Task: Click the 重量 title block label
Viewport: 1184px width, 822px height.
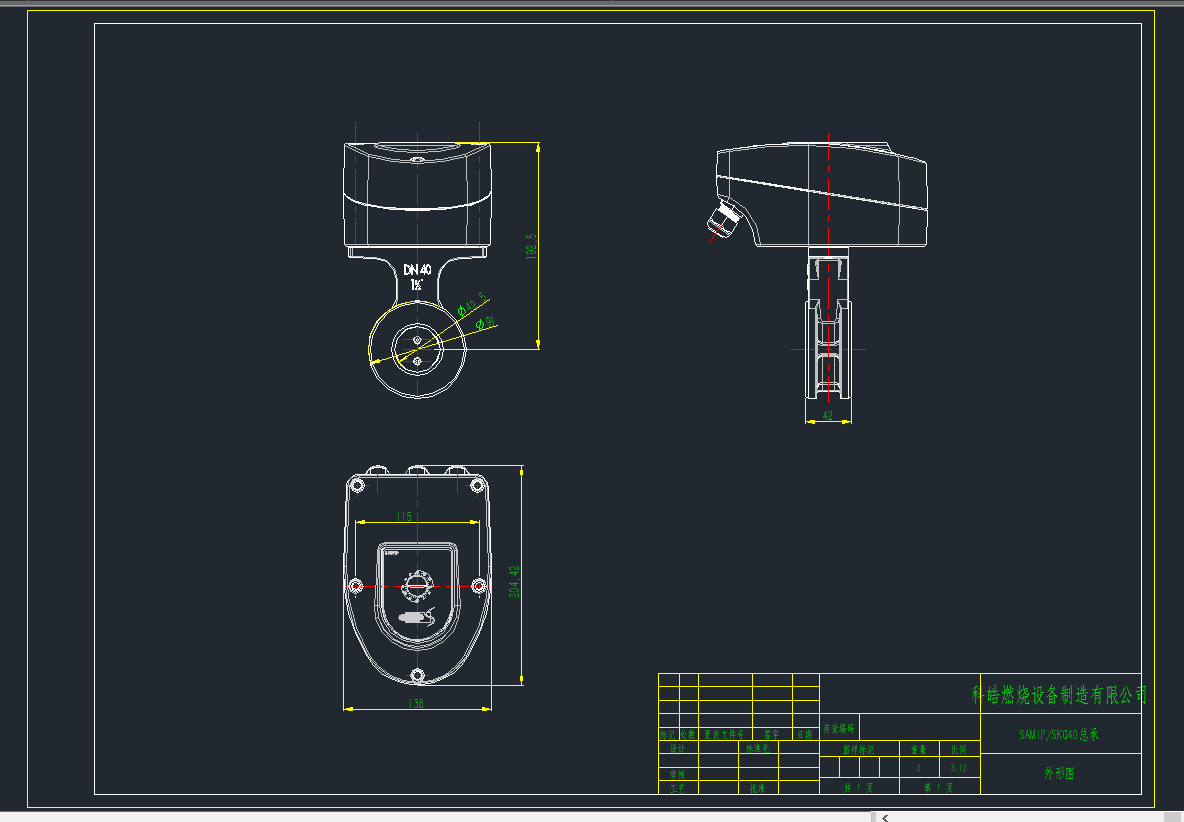Action: [918, 750]
